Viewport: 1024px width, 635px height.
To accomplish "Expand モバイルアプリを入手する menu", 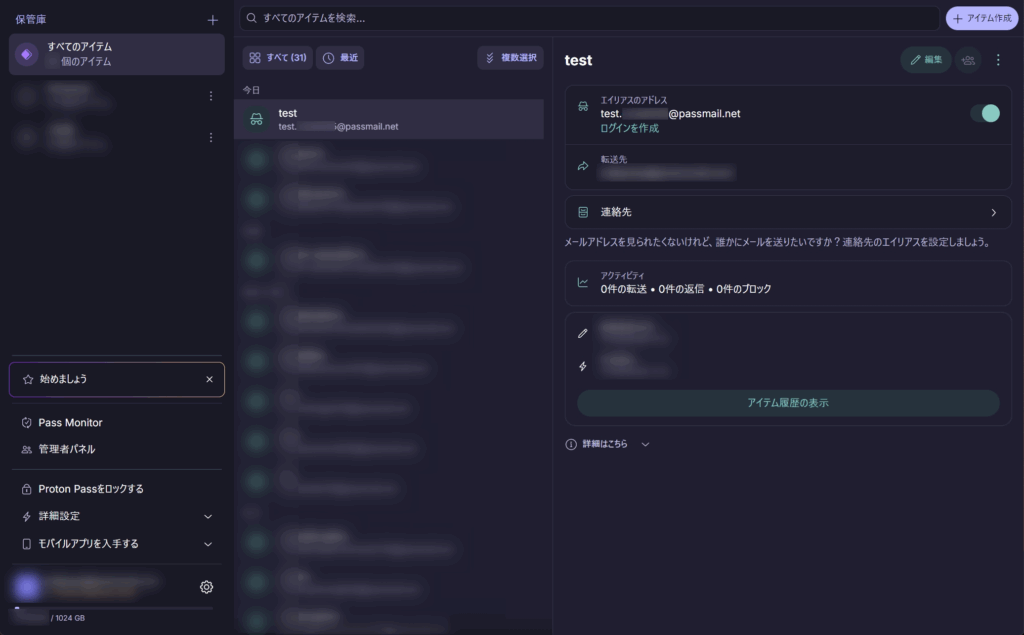I will click(x=117, y=544).
